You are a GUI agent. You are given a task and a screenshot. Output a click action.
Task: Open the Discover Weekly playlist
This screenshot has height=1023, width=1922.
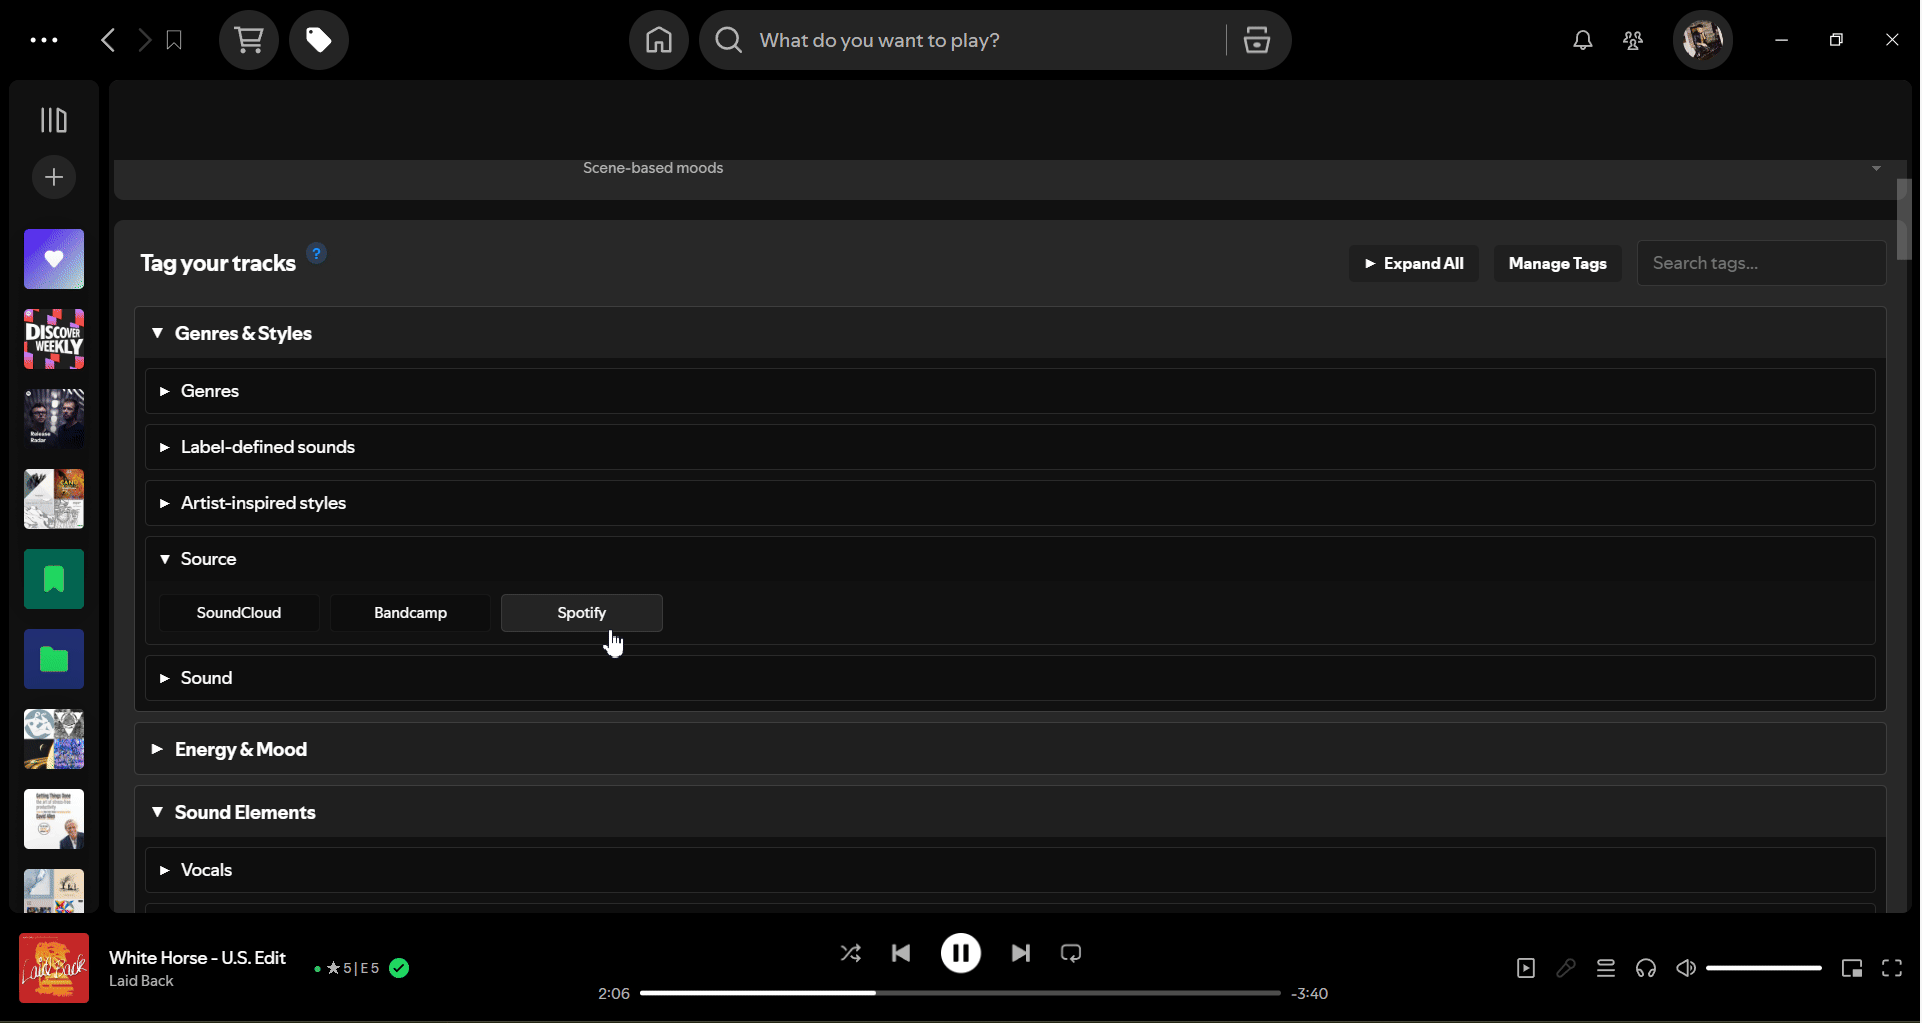coord(54,339)
